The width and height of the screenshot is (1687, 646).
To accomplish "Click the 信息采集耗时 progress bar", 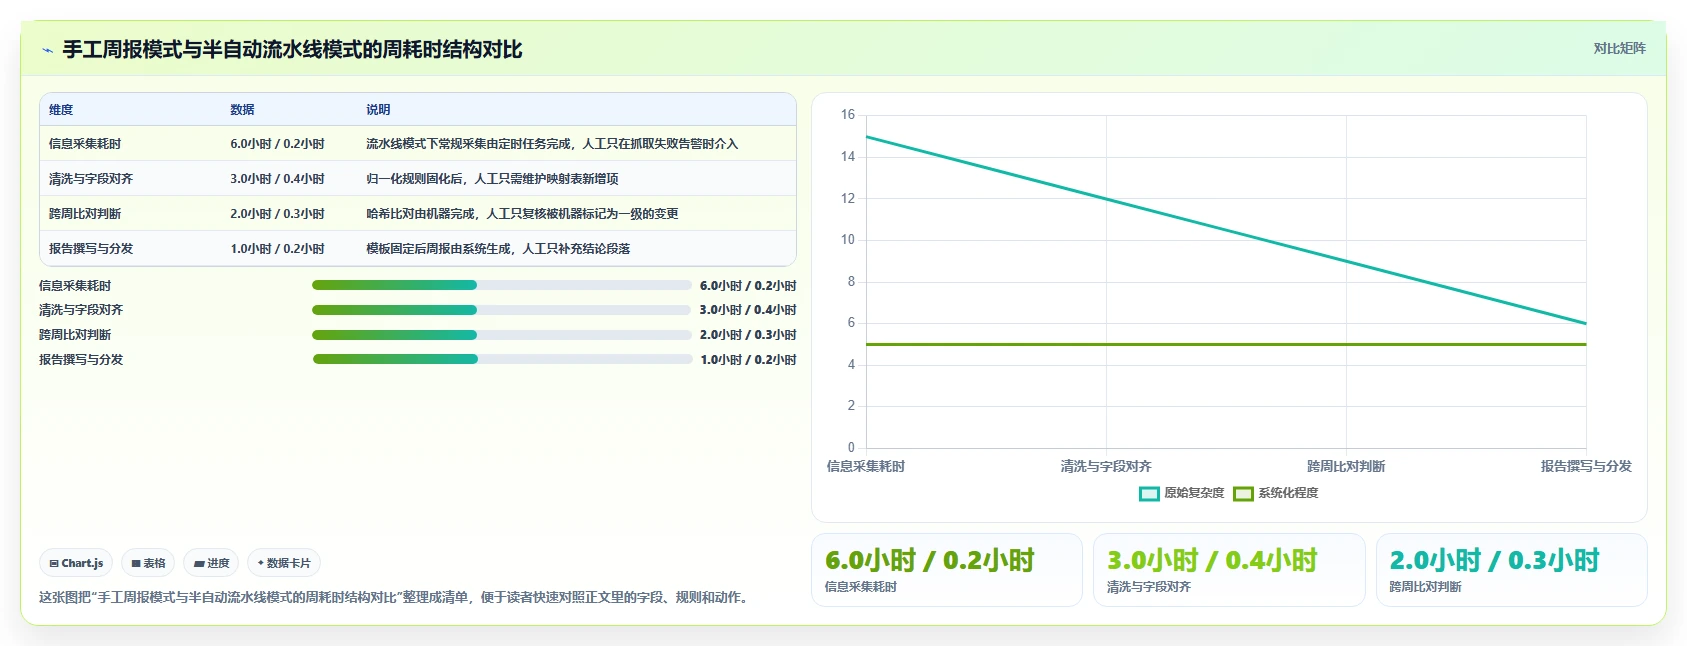I will (502, 285).
